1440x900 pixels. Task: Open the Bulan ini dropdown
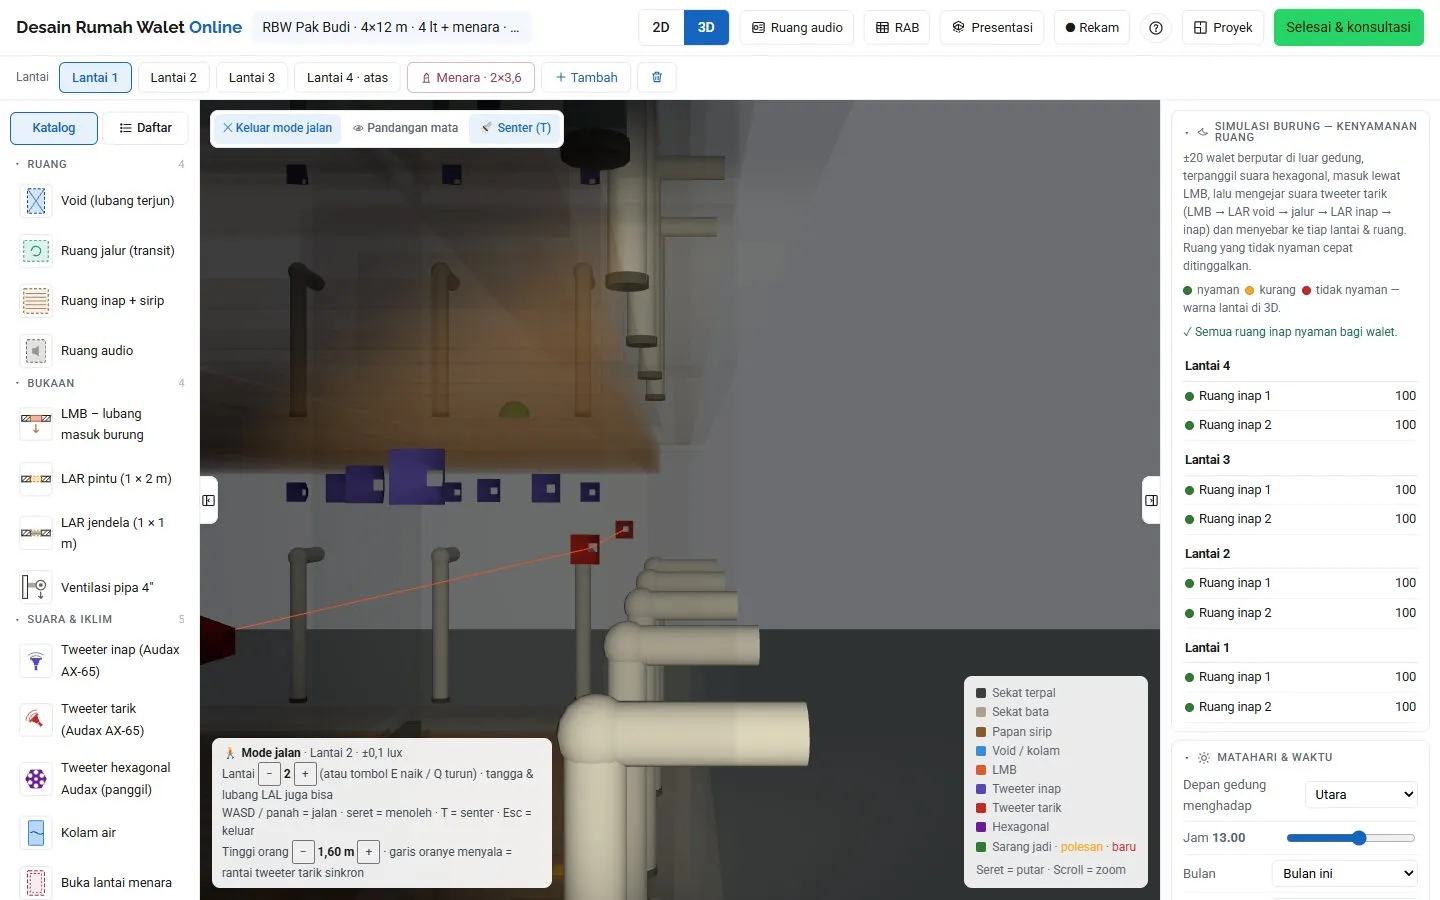point(1345,874)
